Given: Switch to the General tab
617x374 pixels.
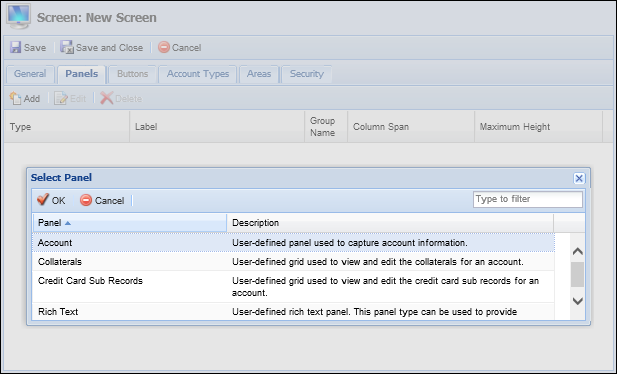Looking at the screenshot, I should 30,74.
